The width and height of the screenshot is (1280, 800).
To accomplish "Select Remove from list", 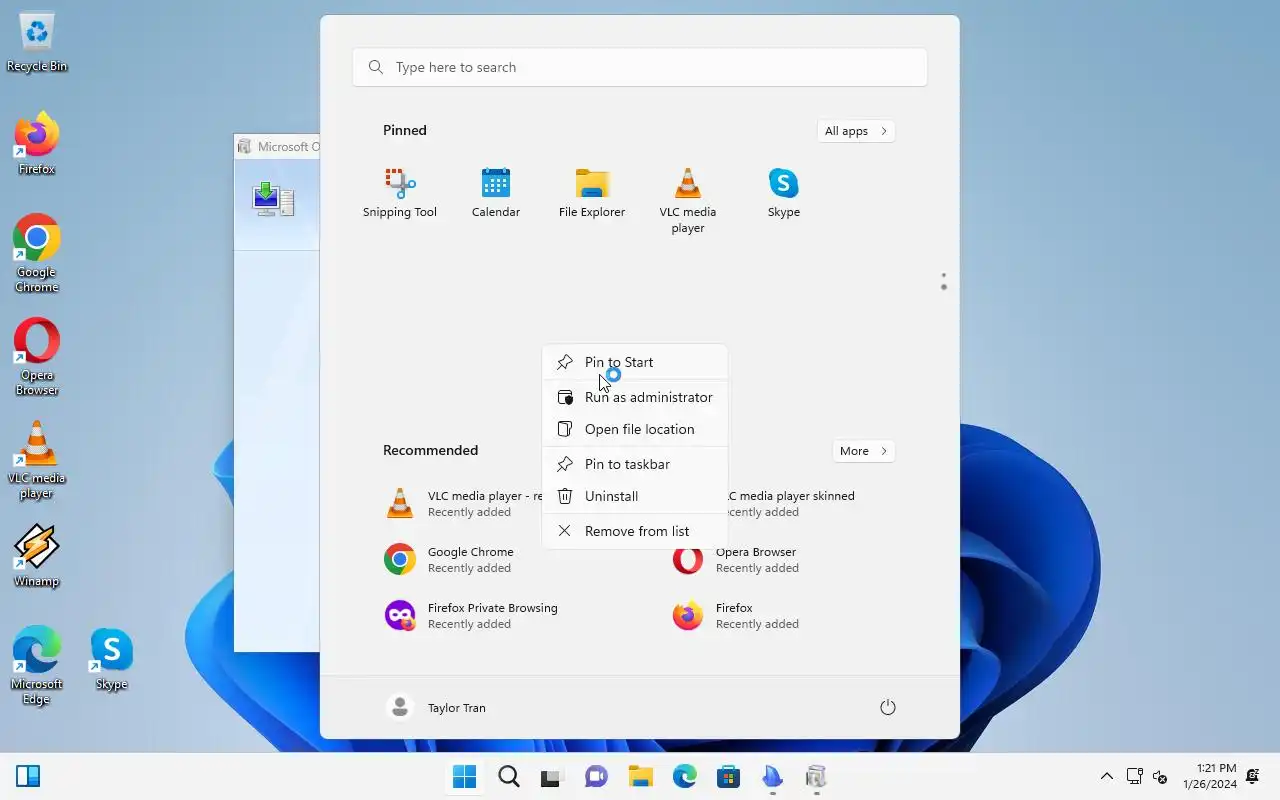I will click(634, 531).
